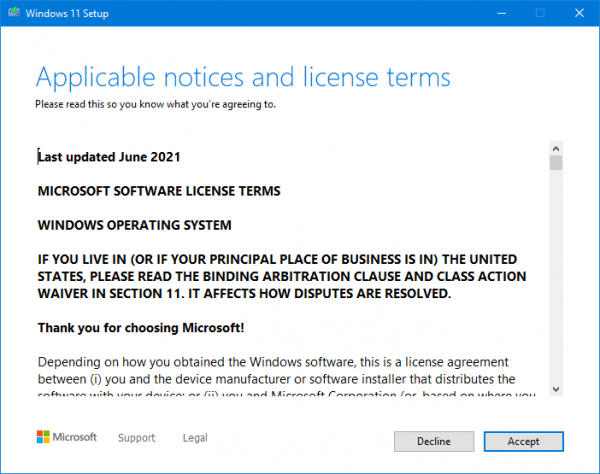Click the 'Depending on how you obtained' paragraph
Image resolution: width=600 pixels, height=474 pixels.
pyautogui.click(x=286, y=377)
